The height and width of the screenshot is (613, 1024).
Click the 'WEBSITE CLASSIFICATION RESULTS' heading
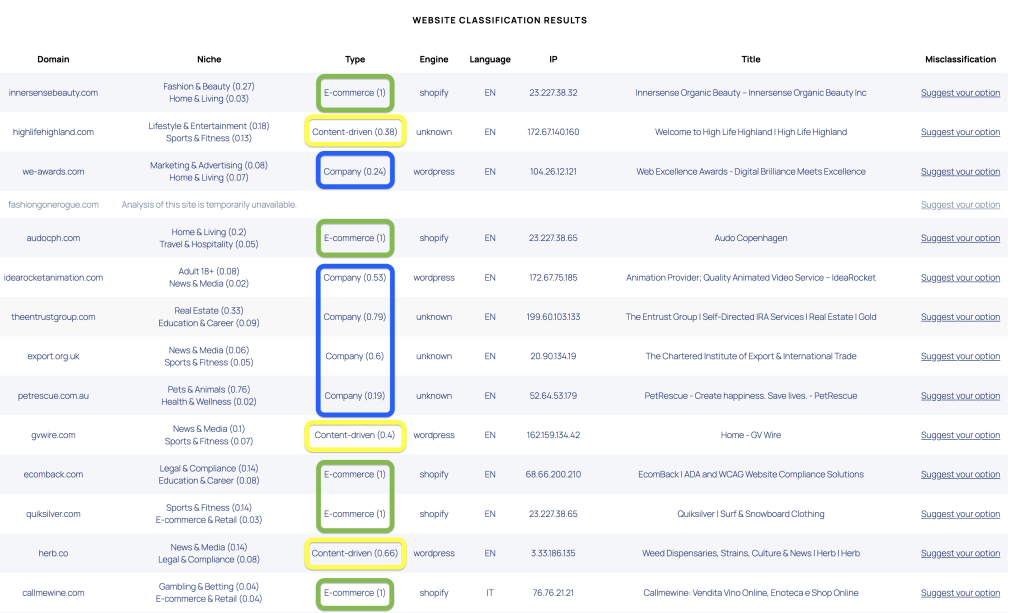pyautogui.click(x=500, y=20)
